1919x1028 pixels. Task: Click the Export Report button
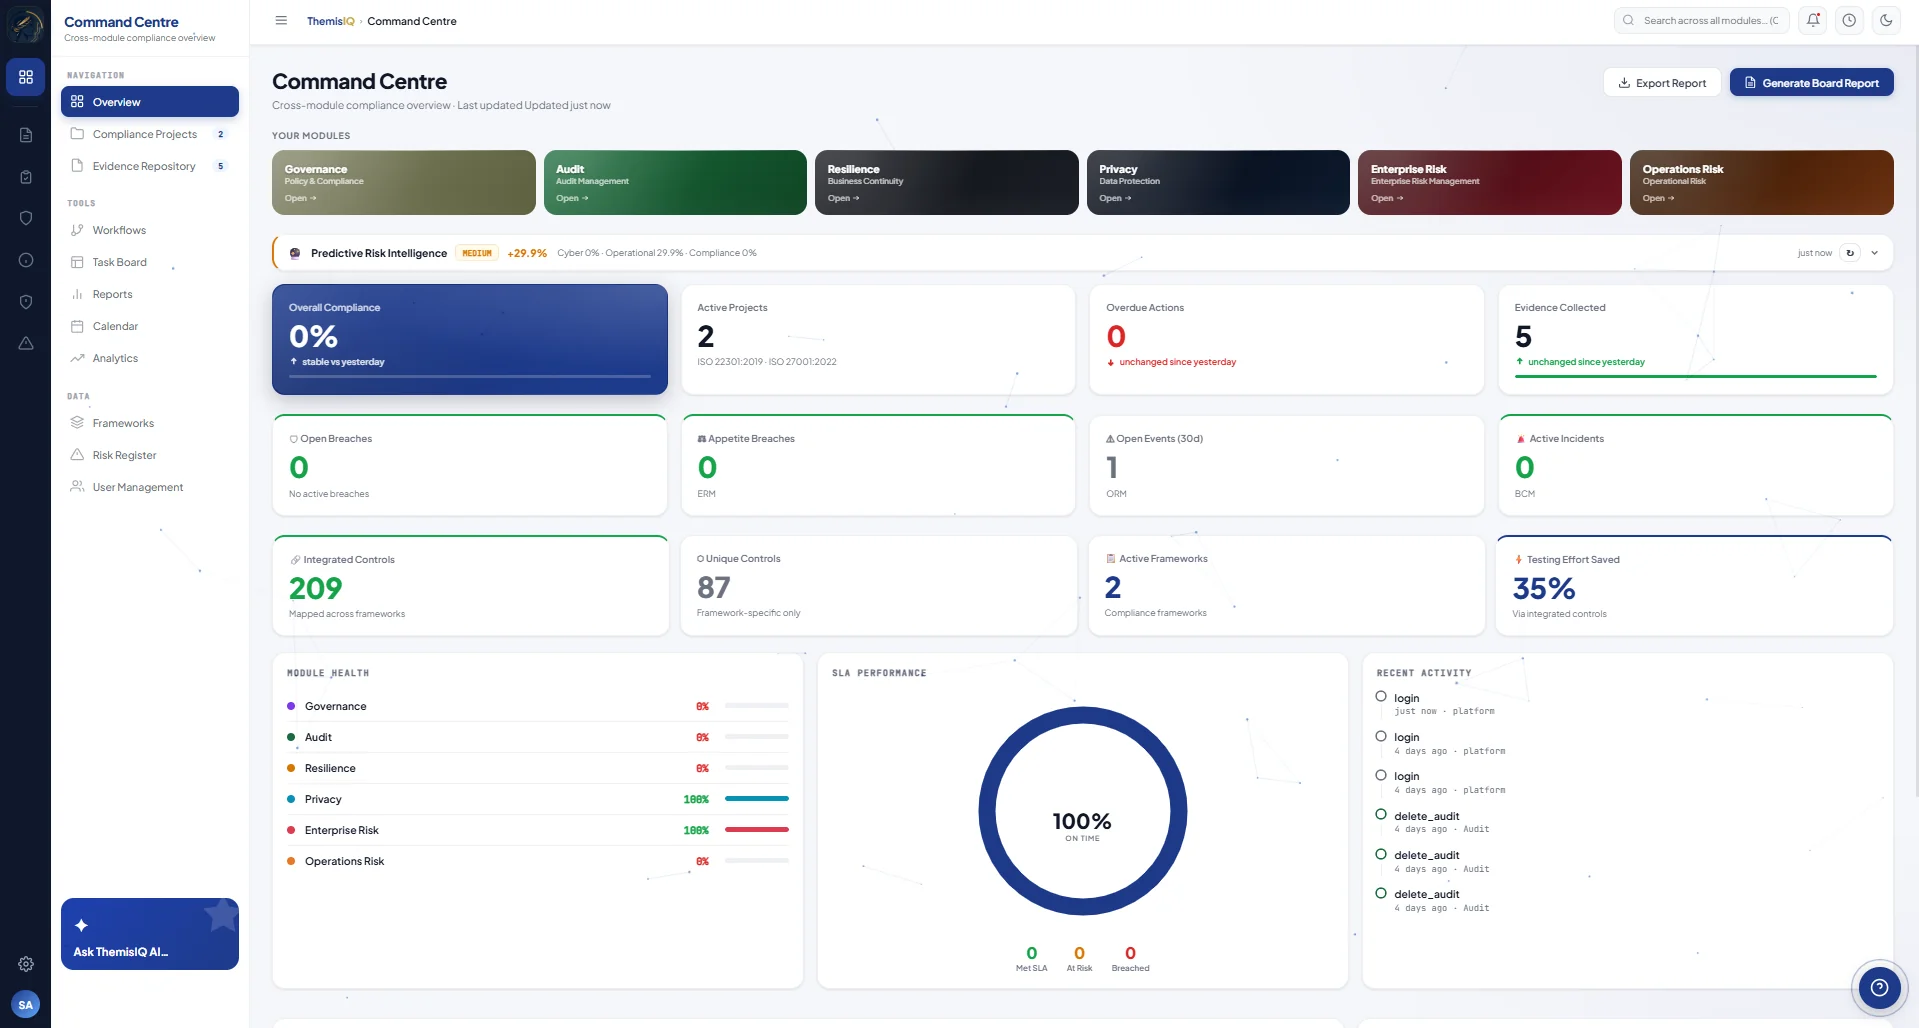[x=1662, y=83]
